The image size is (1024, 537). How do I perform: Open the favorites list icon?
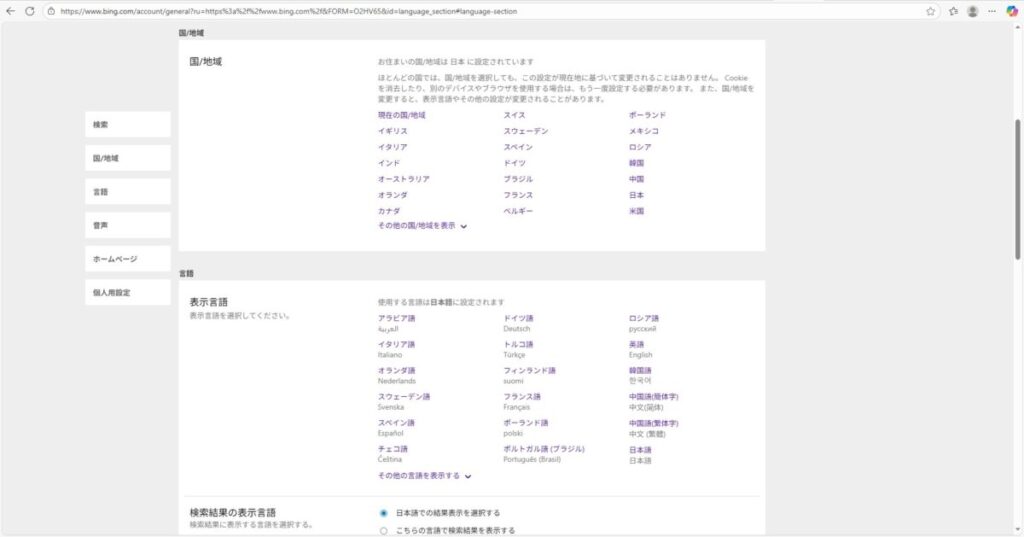click(953, 11)
